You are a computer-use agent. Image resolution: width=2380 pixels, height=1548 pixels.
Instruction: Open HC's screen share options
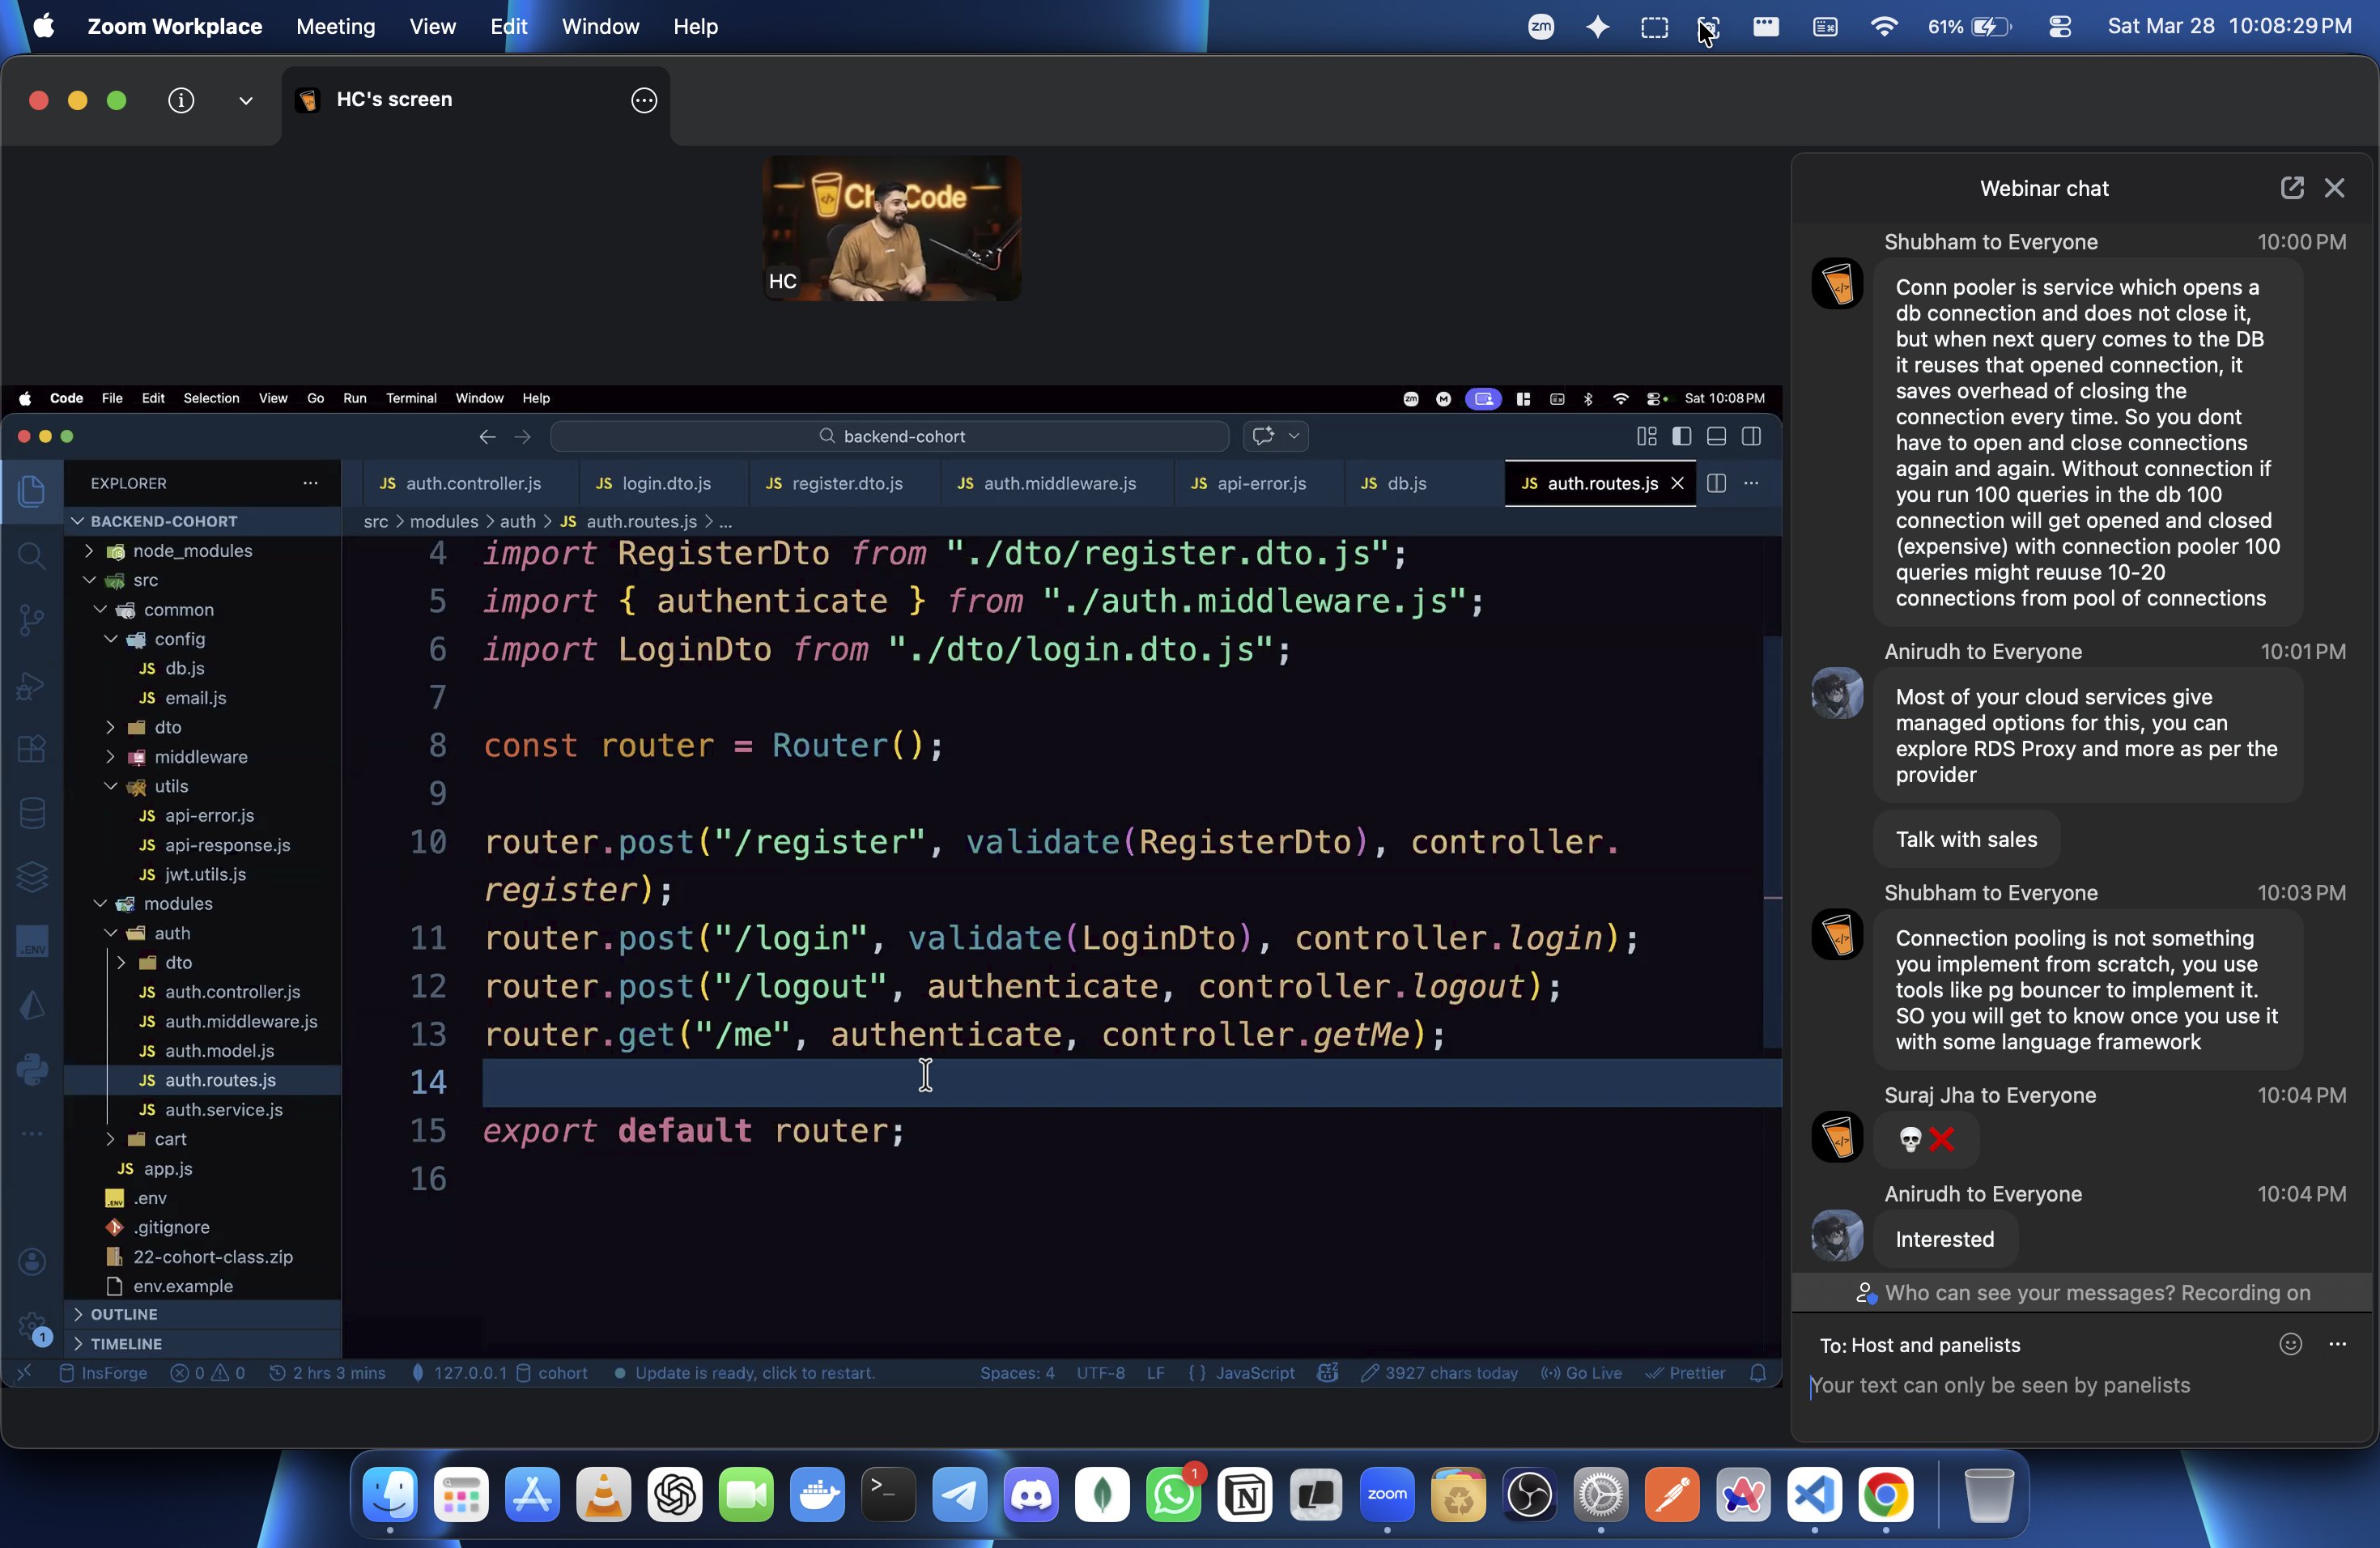644,100
